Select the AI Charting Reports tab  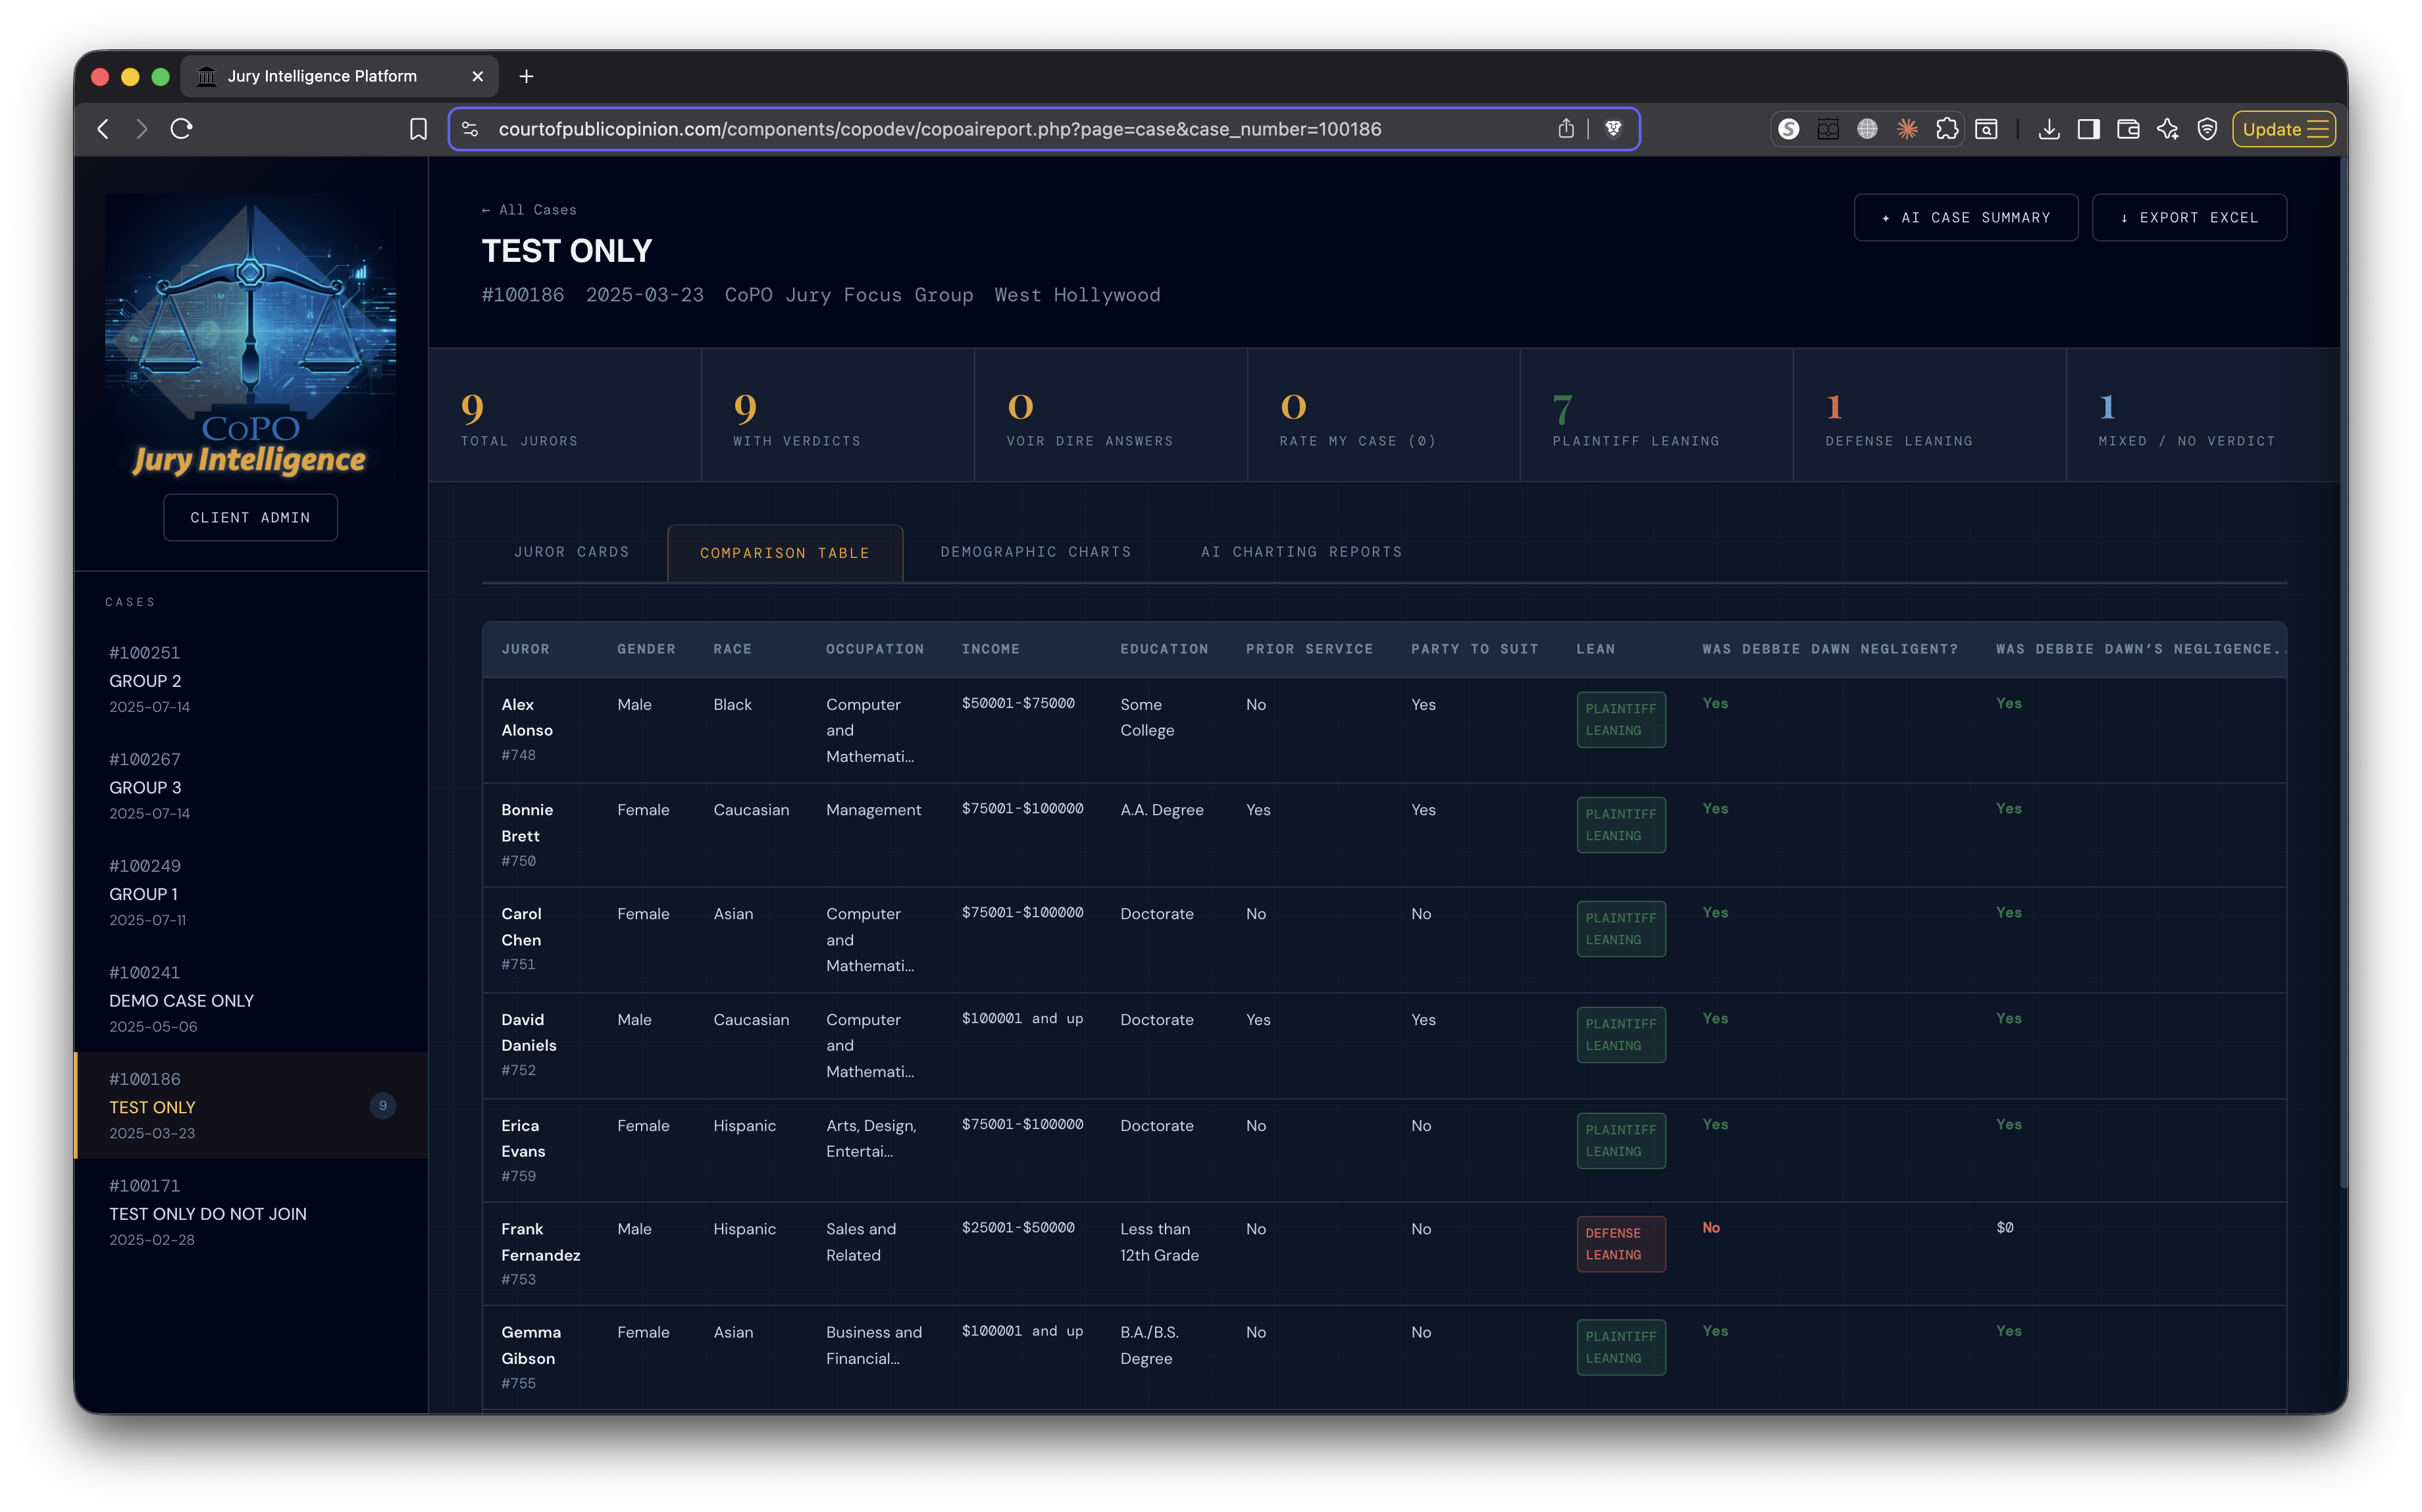click(x=1301, y=552)
